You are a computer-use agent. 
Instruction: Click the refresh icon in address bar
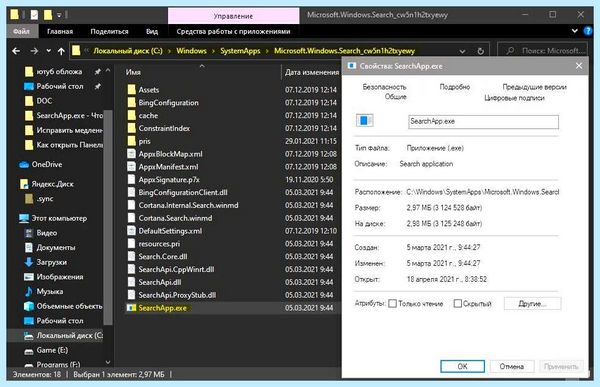tap(481, 51)
